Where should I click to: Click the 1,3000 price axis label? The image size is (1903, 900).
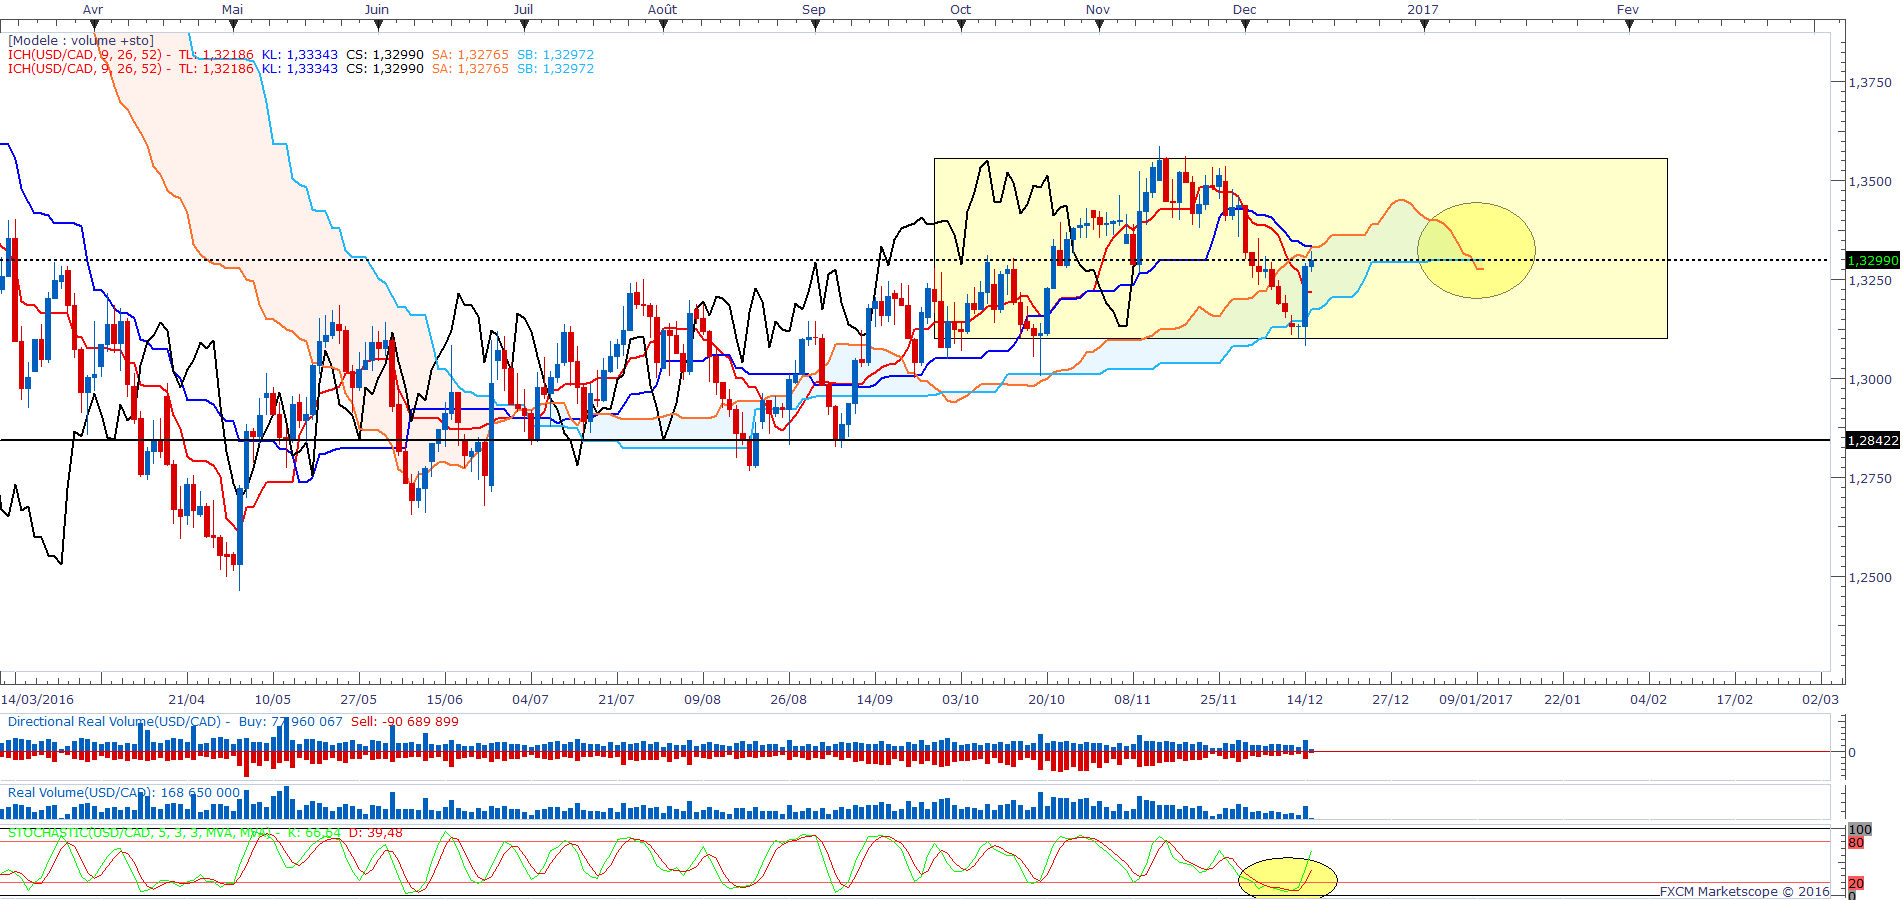tap(1870, 380)
